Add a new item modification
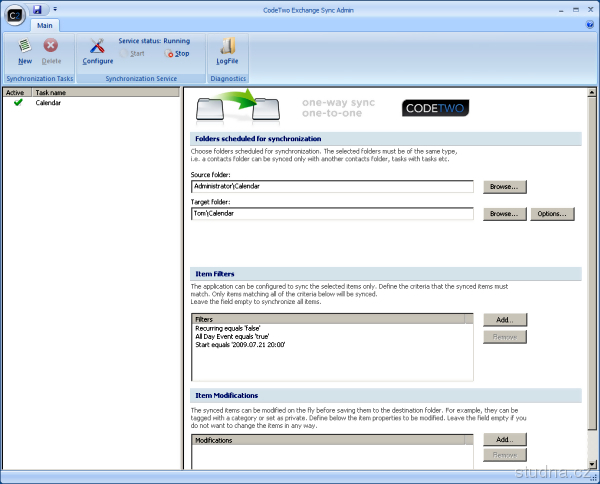 click(505, 440)
